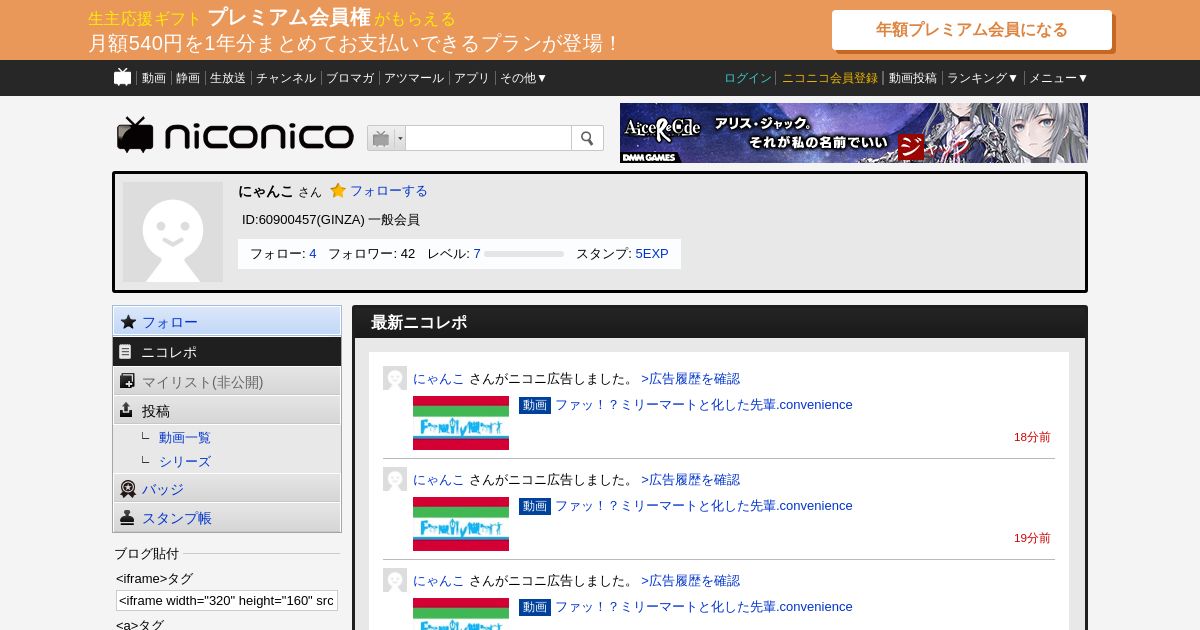Viewport: 1200px width, 630px height.
Task: Click the 18分前 timestamp
Action: [x=1032, y=437]
